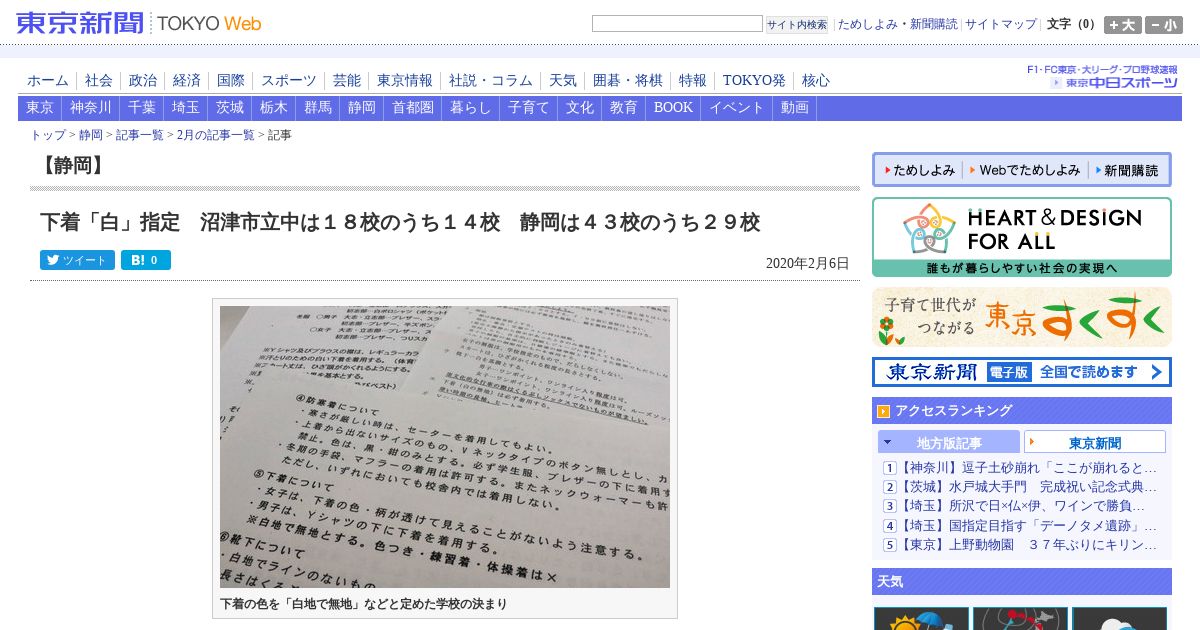Click the 東京新聞 TOKYO Web logo
The height and width of the screenshot is (630, 1200).
[139, 23]
